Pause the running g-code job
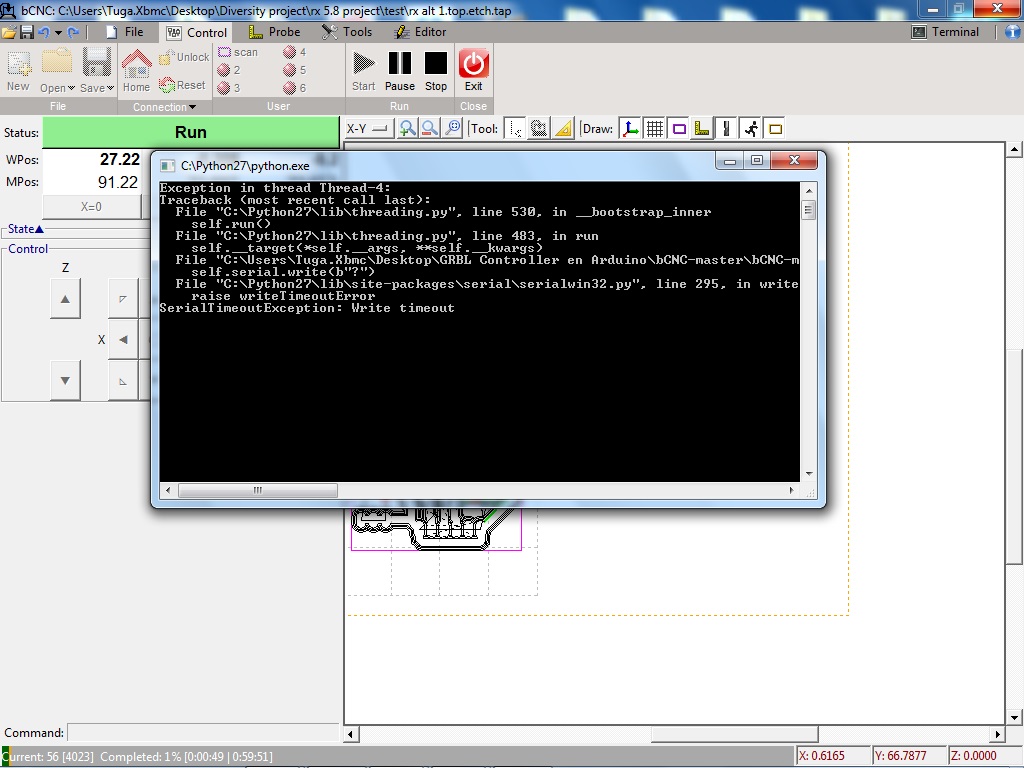Screen dimensions: 1024x768 (400, 71)
